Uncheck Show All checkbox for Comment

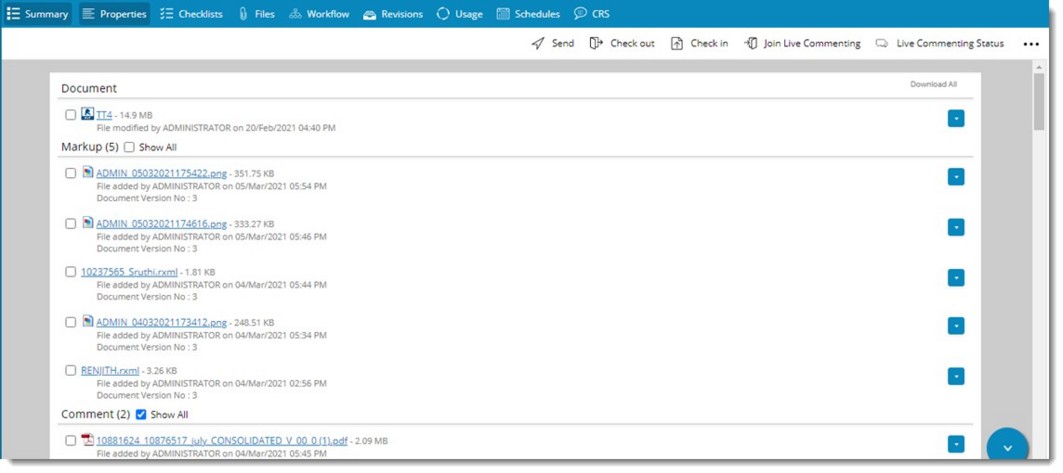coord(141,414)
